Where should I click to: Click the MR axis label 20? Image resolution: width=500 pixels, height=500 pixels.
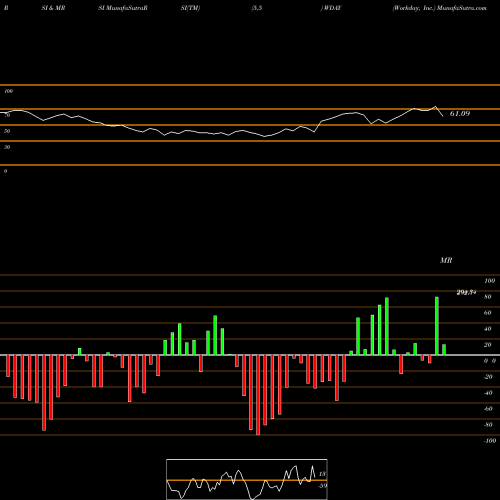click(488, 345)
